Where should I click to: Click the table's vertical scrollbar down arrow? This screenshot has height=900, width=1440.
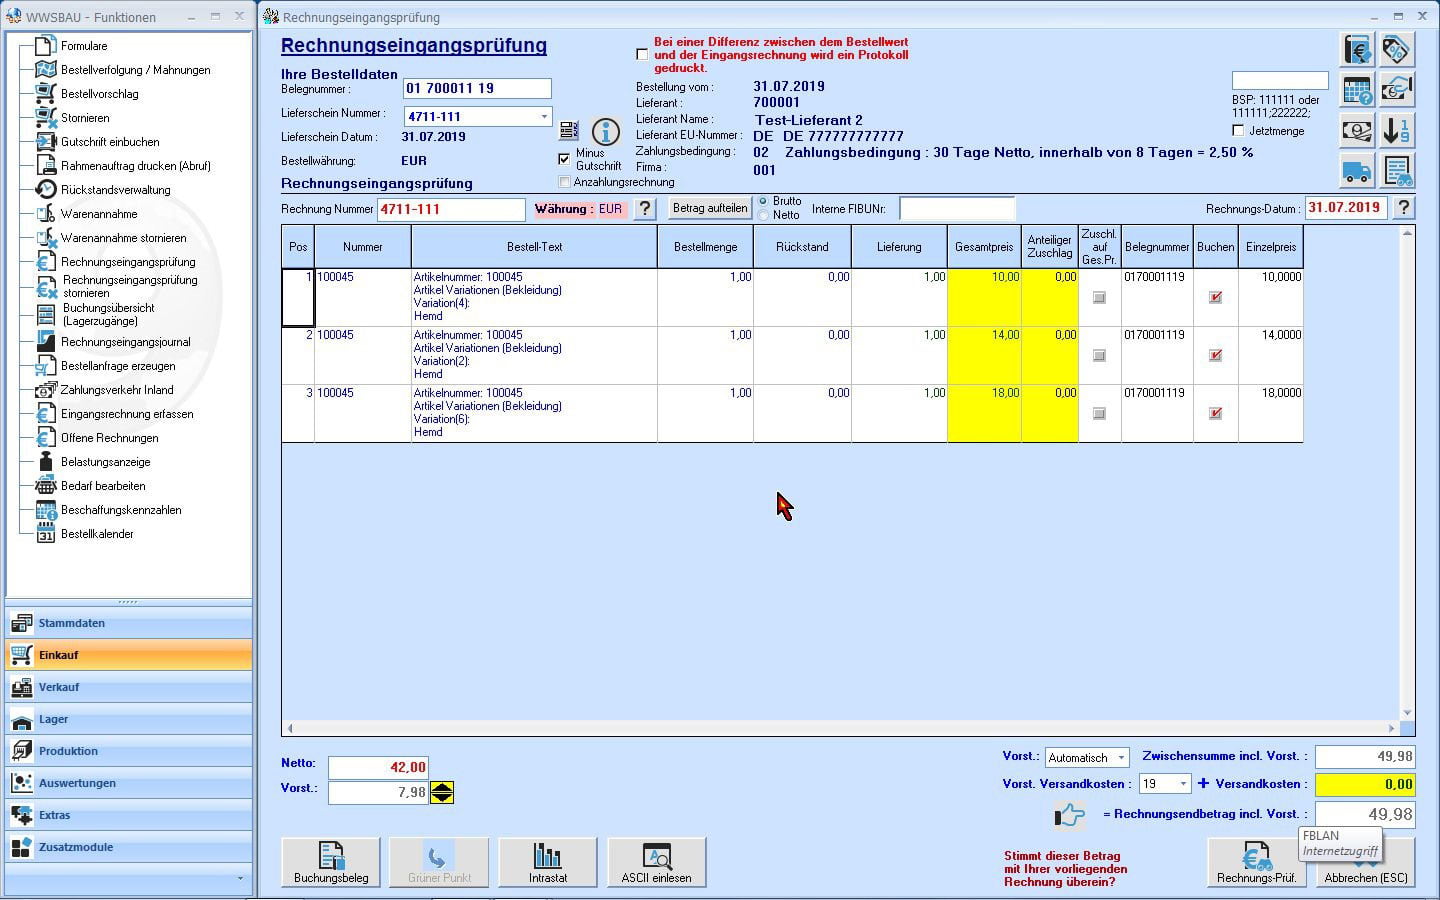coord(1407,713)
